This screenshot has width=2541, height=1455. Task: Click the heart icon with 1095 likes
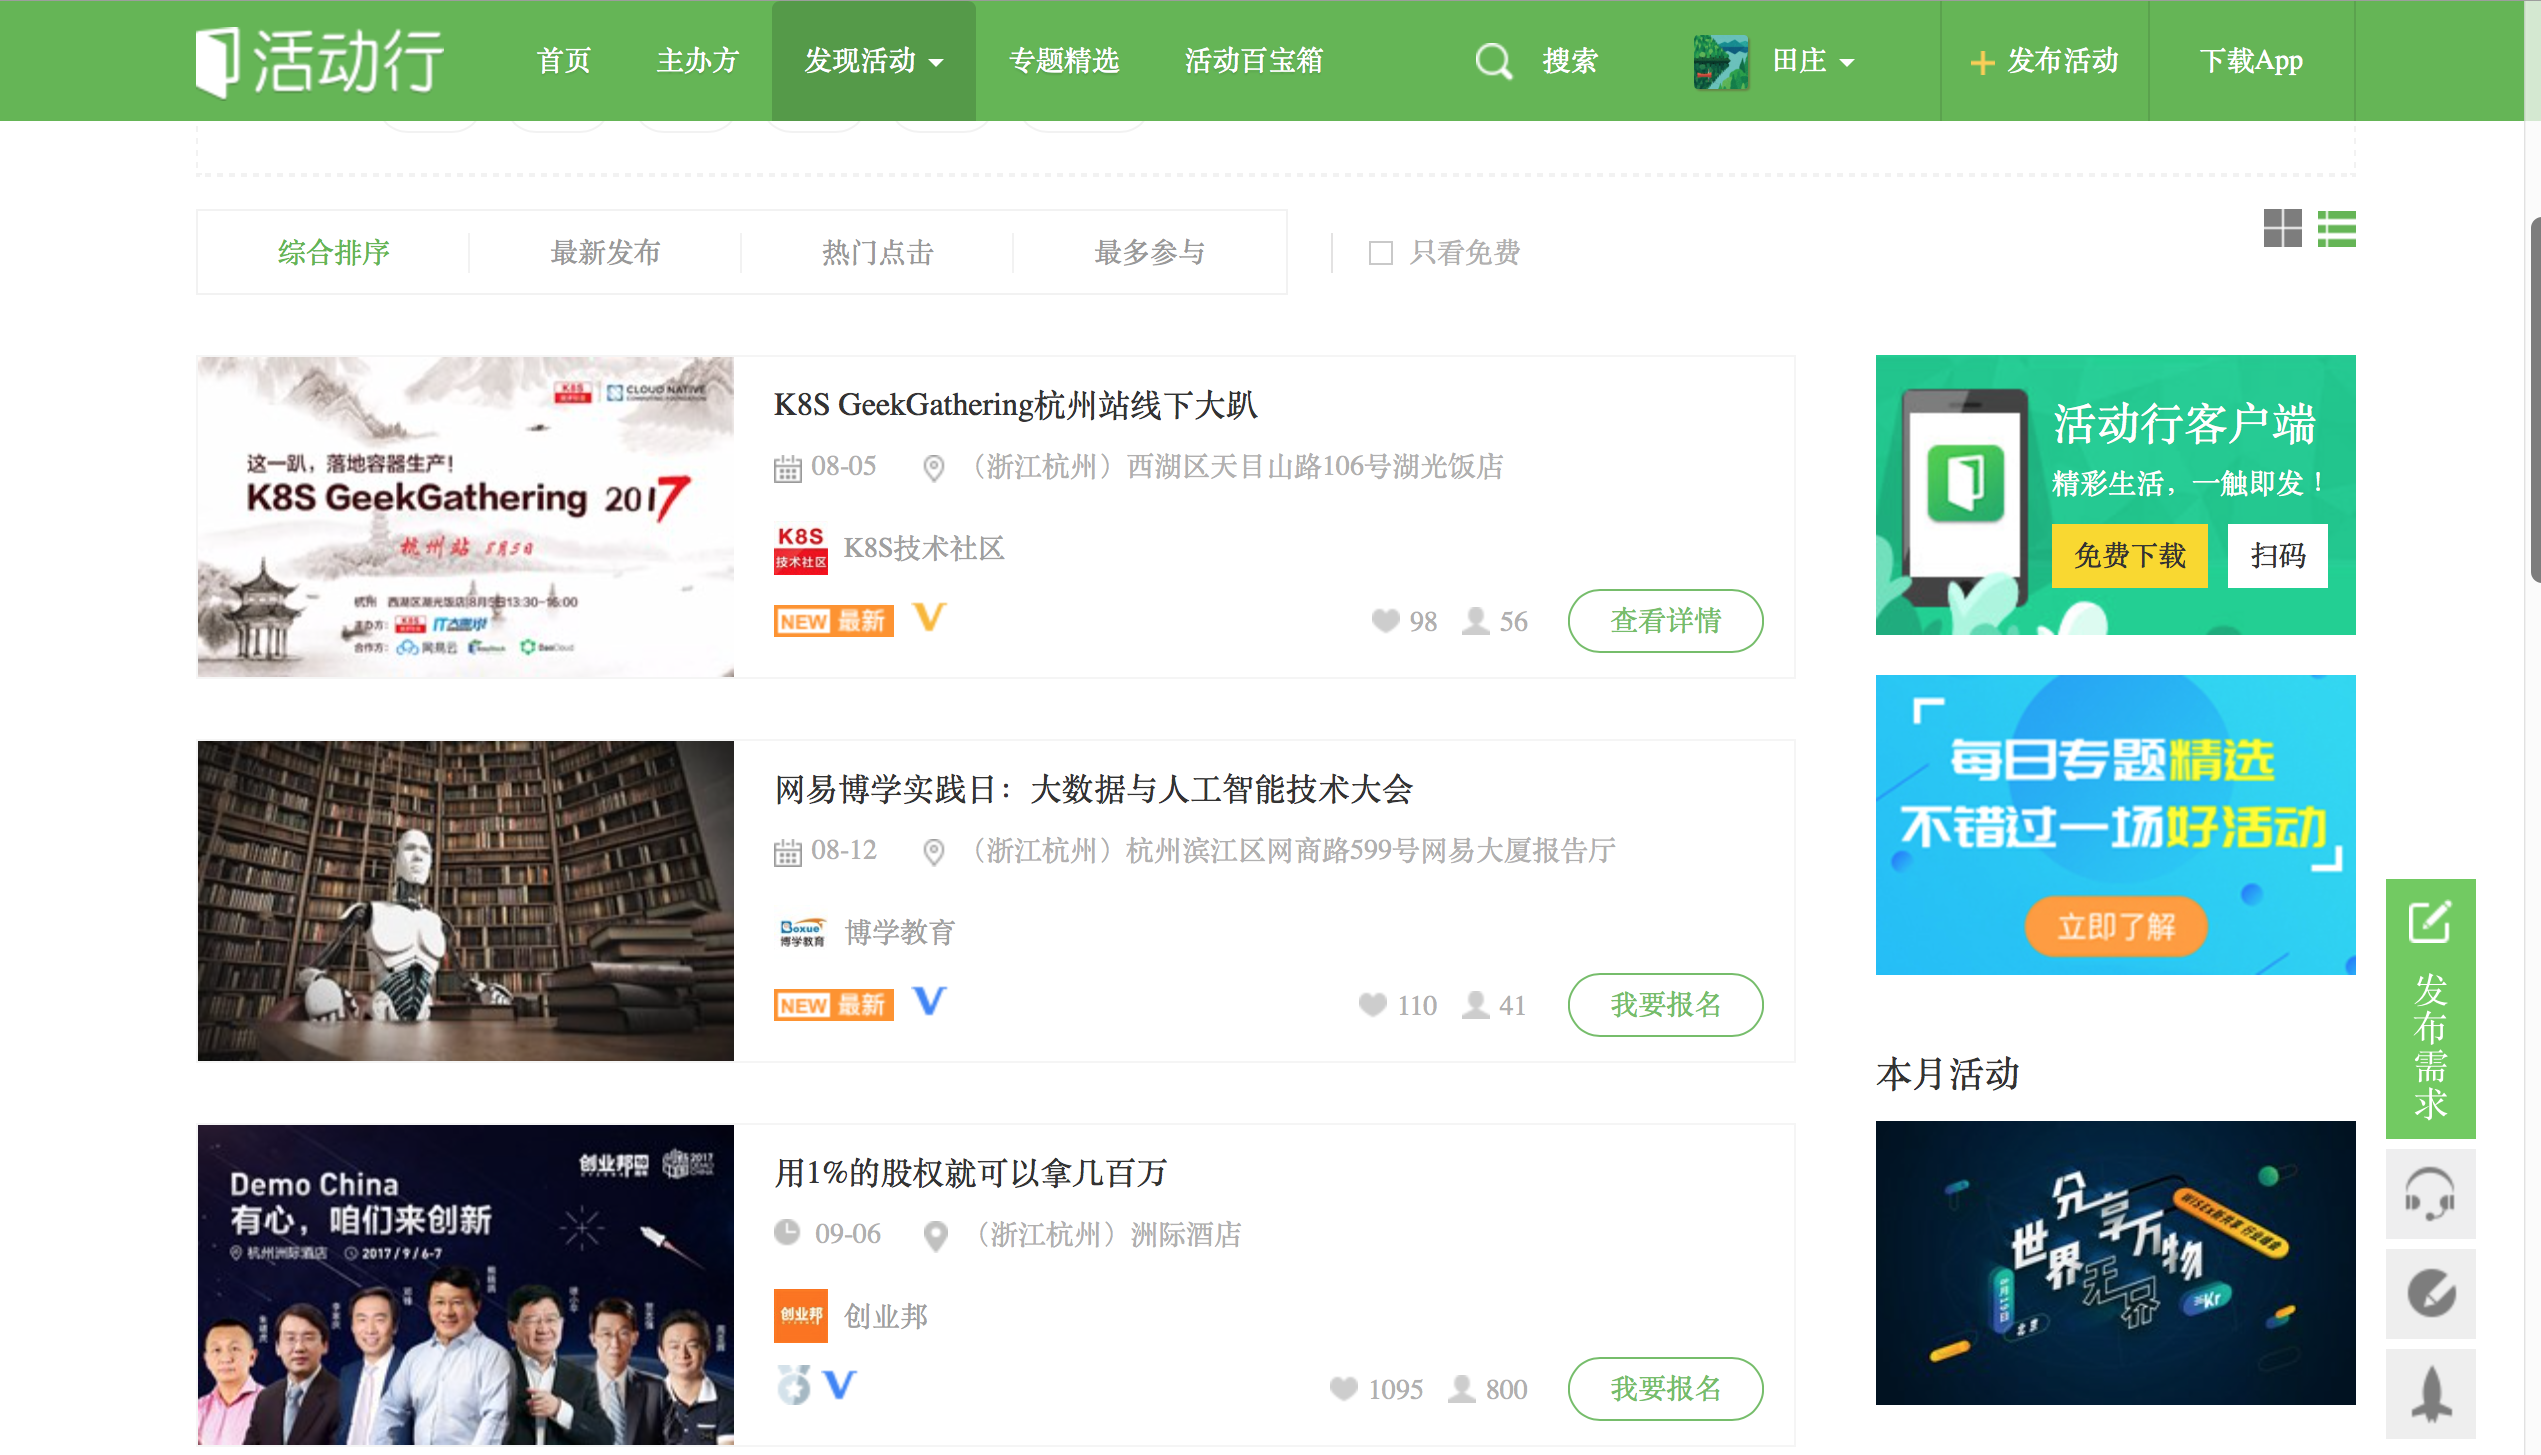click(1344, 1389)
